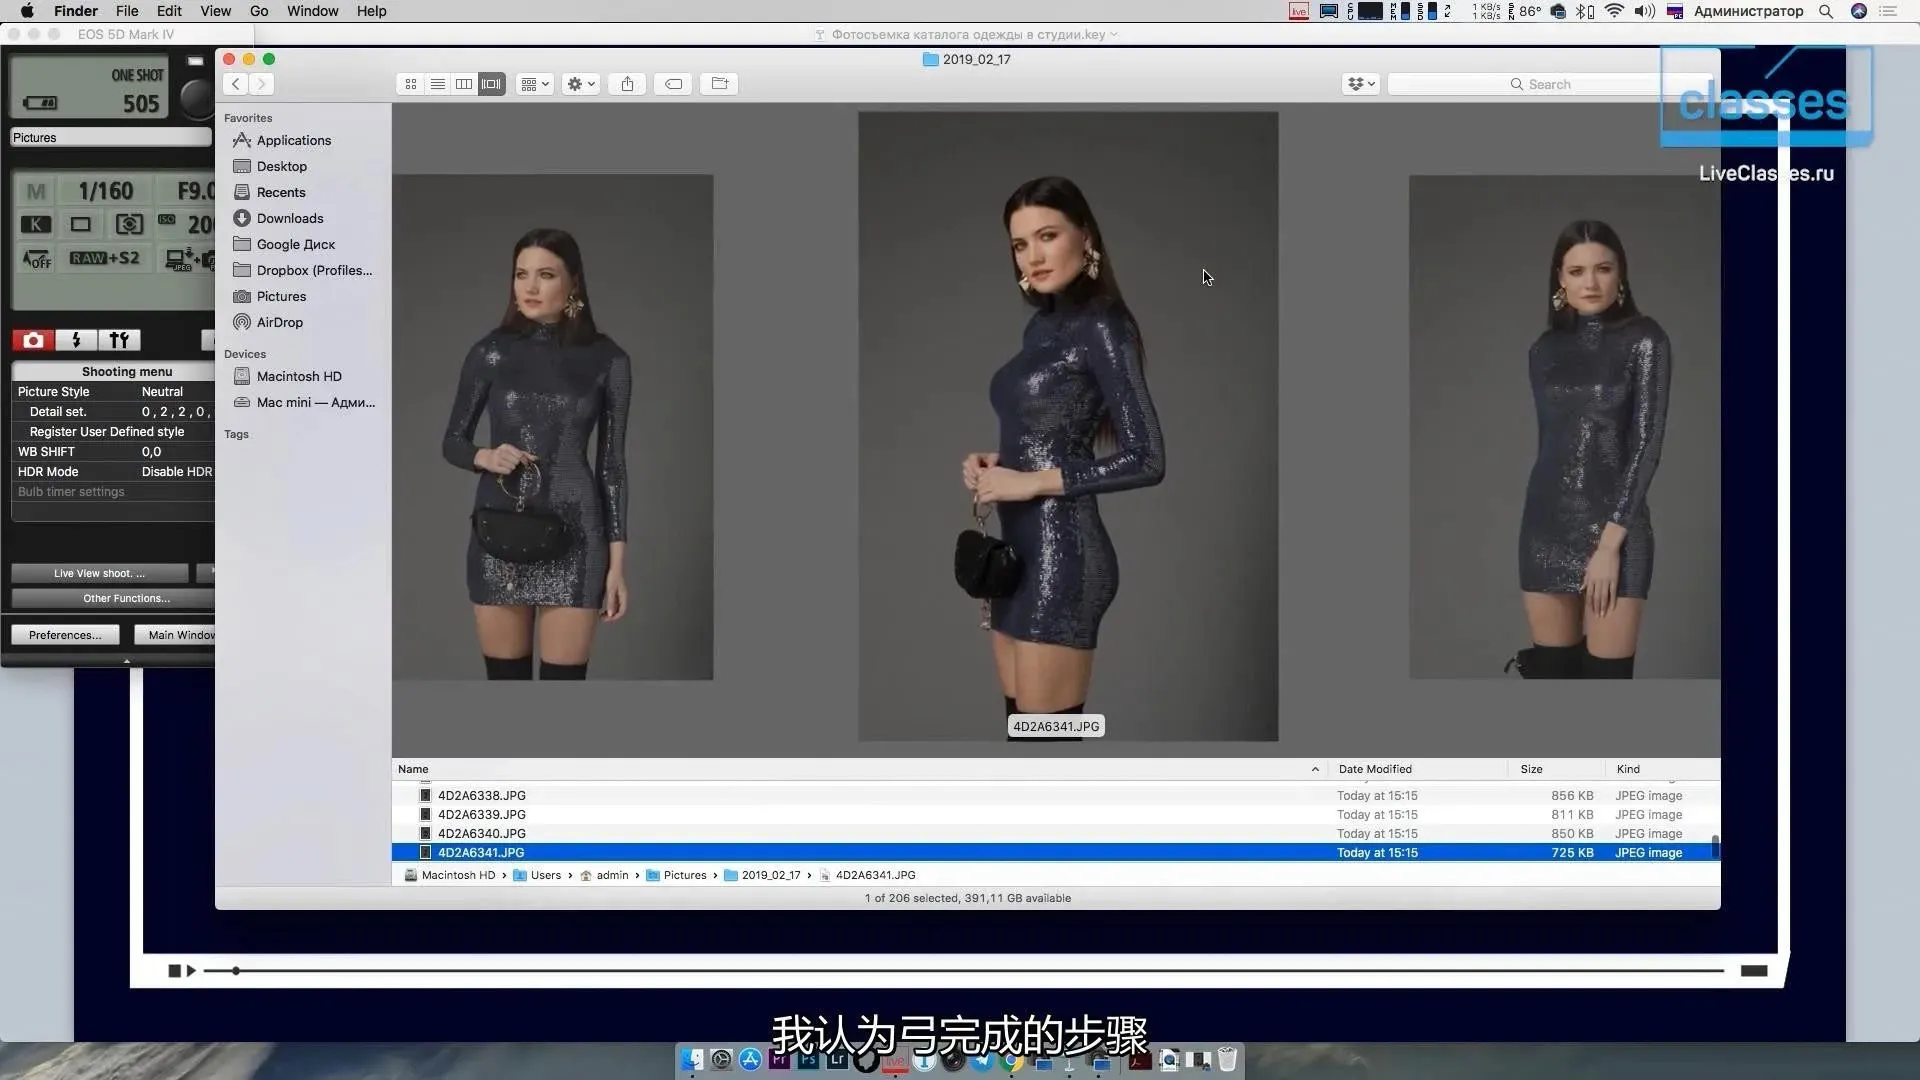Click Users in the path bar

[x=537, y=876]
